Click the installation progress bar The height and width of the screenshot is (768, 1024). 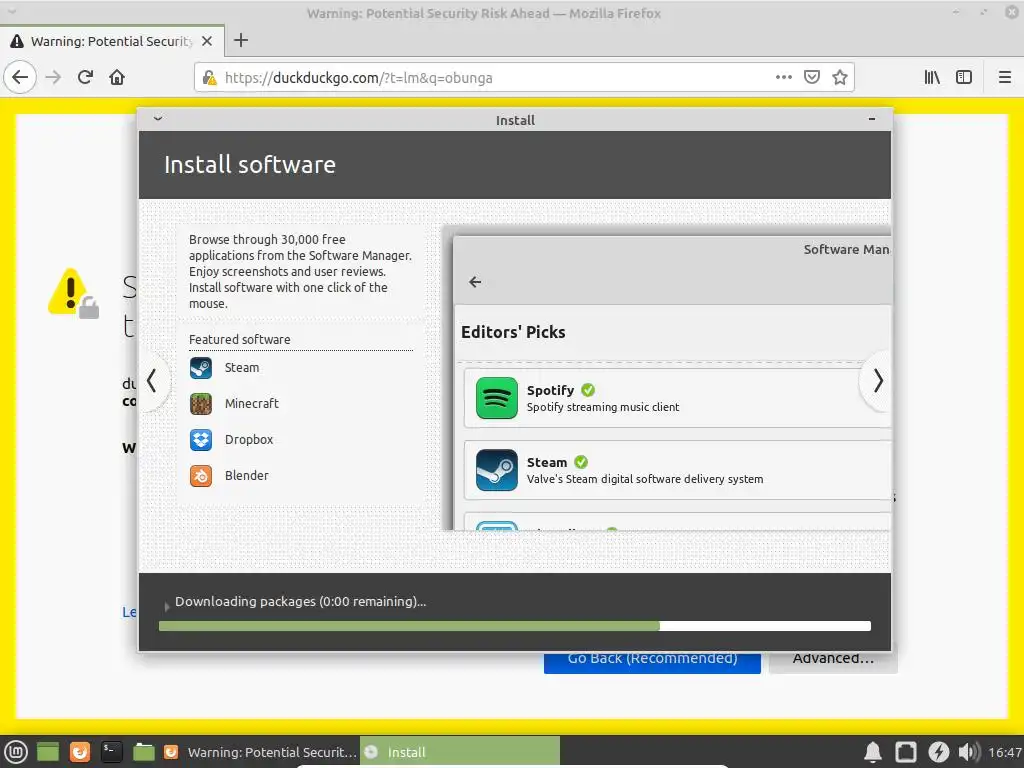tap(515, 626)
